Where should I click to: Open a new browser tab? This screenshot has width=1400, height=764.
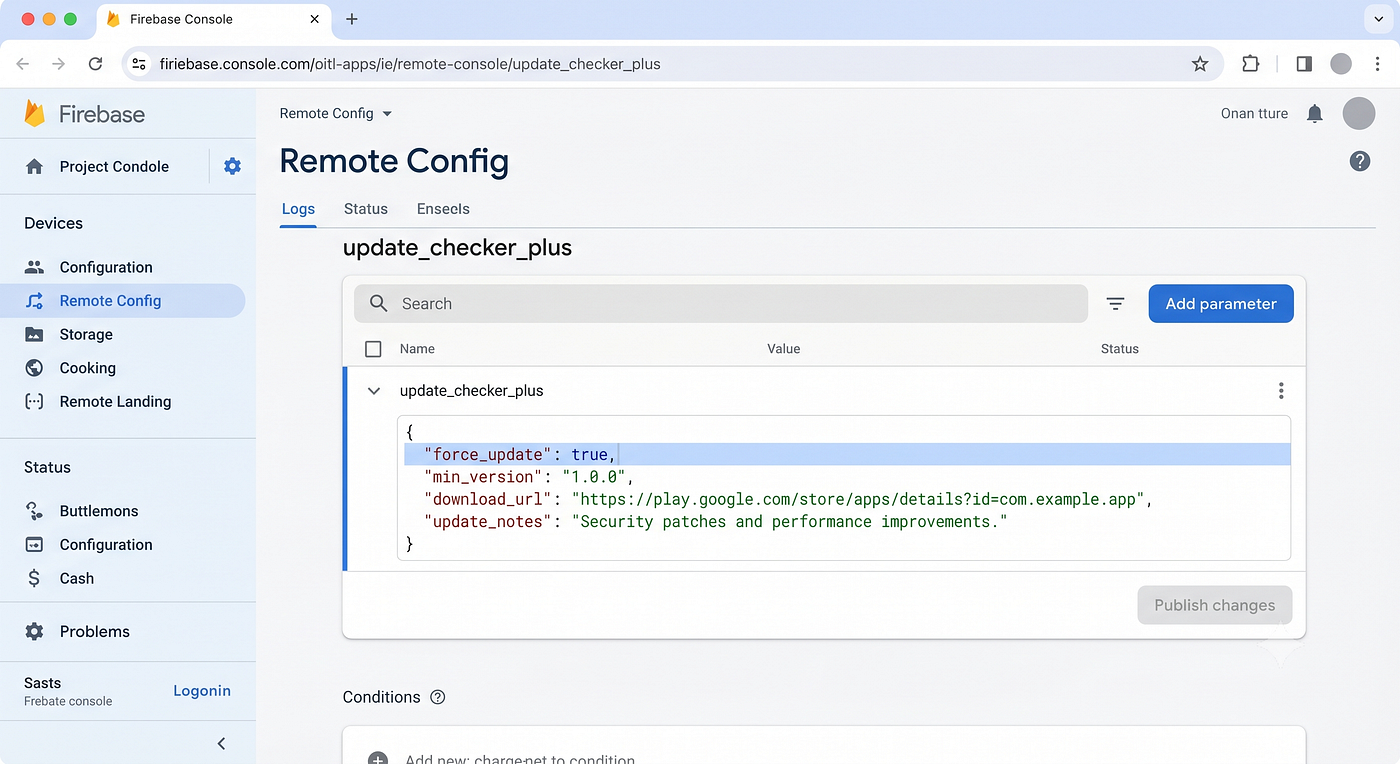(352, 19)
